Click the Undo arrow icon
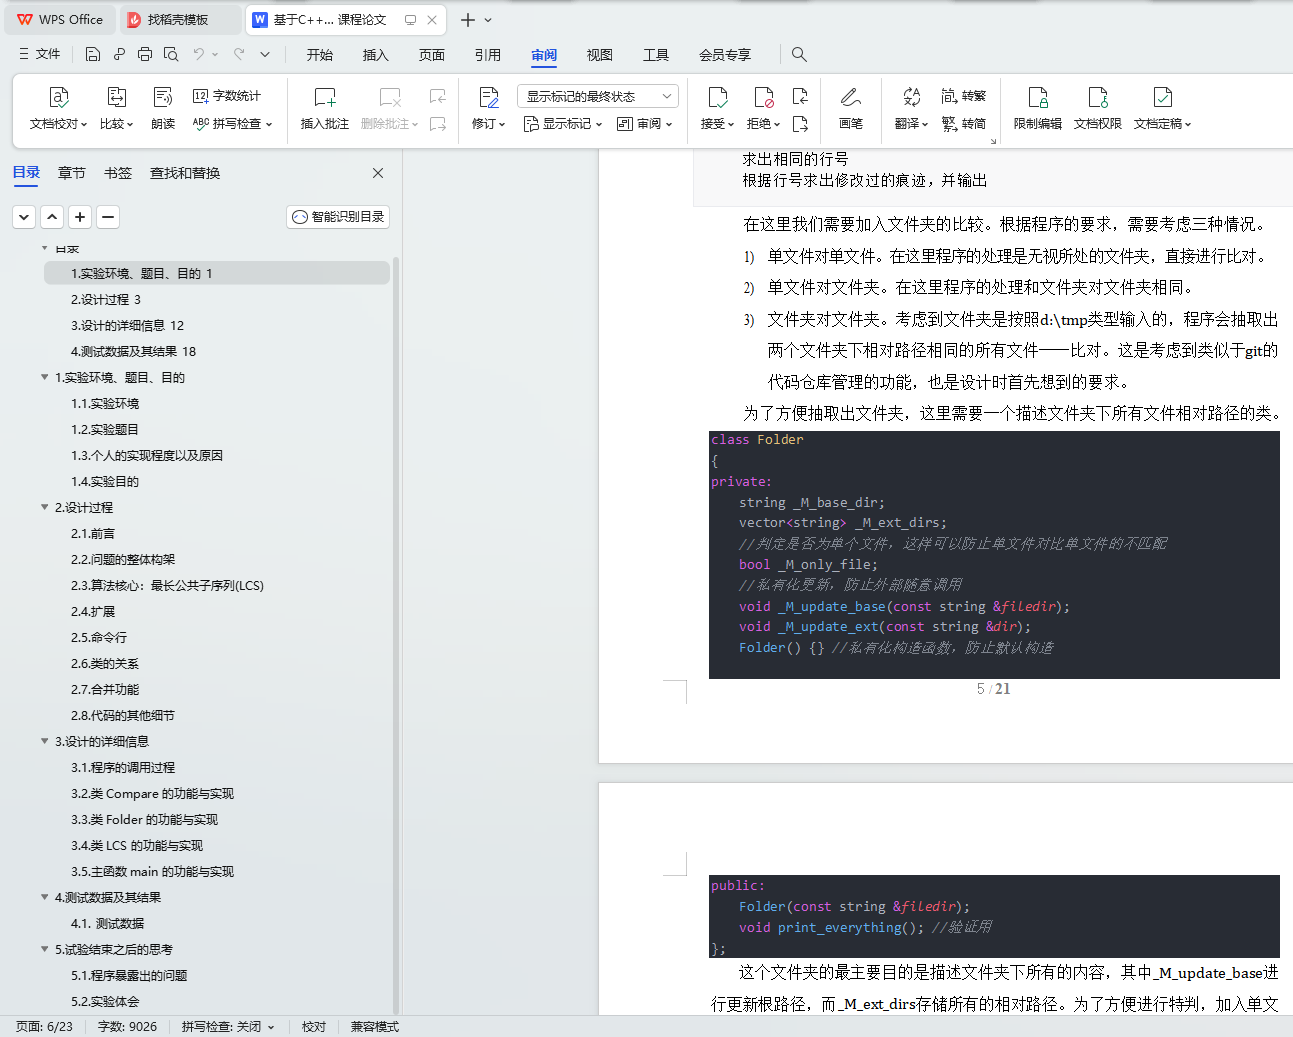The image size is (1293, 1037). [199, 54]
